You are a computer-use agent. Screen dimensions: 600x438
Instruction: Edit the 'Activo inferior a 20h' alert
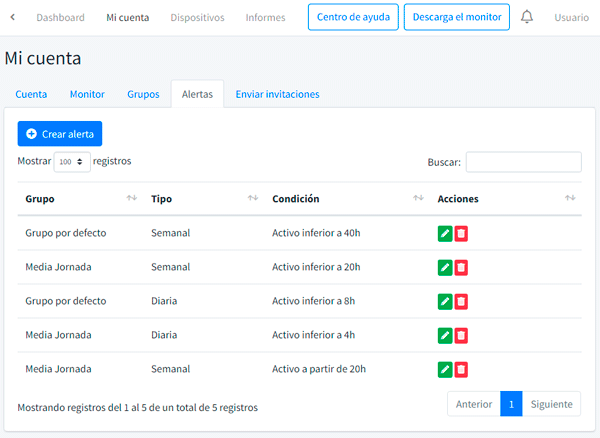pos(445,267)
